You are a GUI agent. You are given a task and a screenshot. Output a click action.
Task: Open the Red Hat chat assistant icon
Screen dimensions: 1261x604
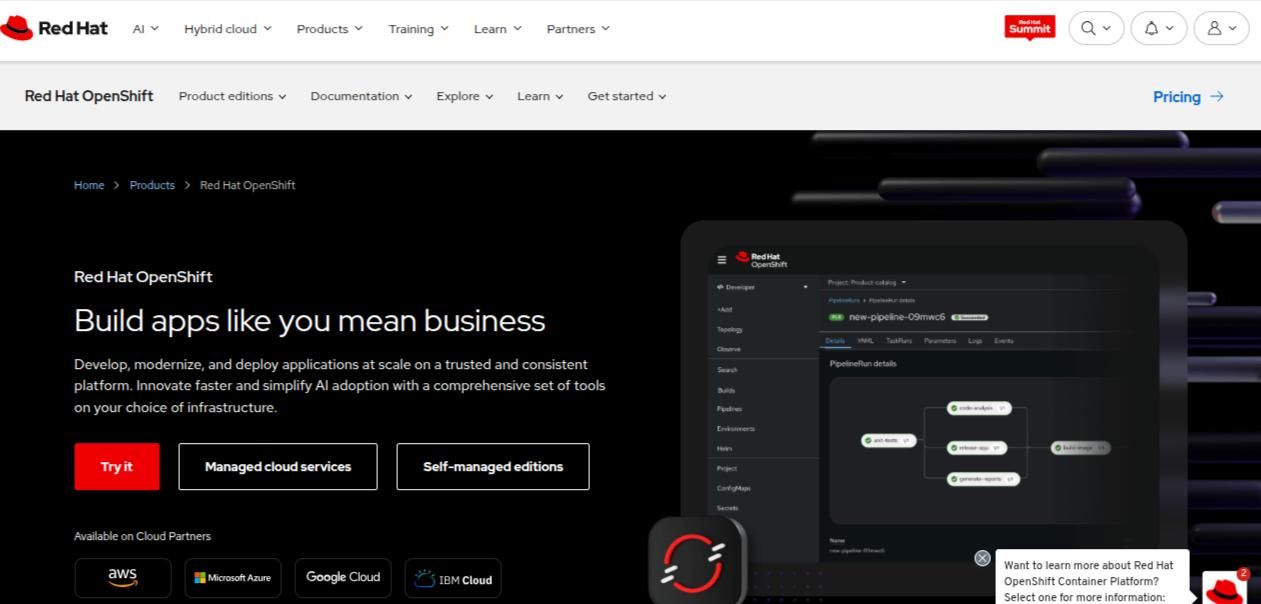(1224, 587)
